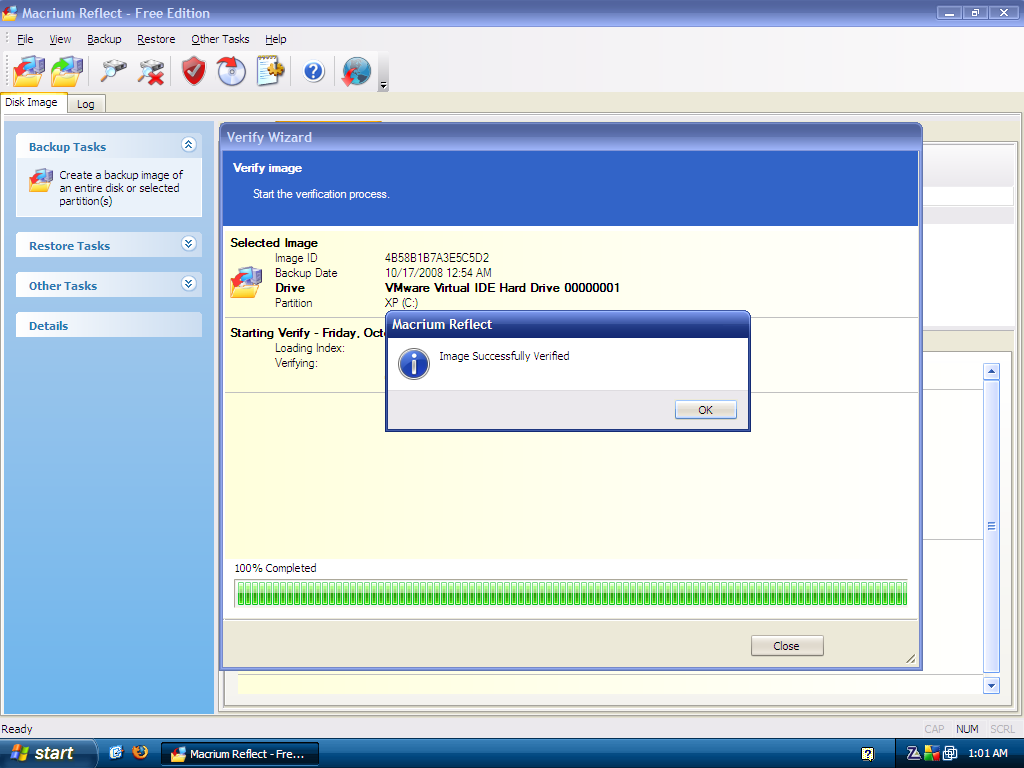Click the backup icon beside Create a backup image
1024x768 pixels.
click(x=40, y=181)
